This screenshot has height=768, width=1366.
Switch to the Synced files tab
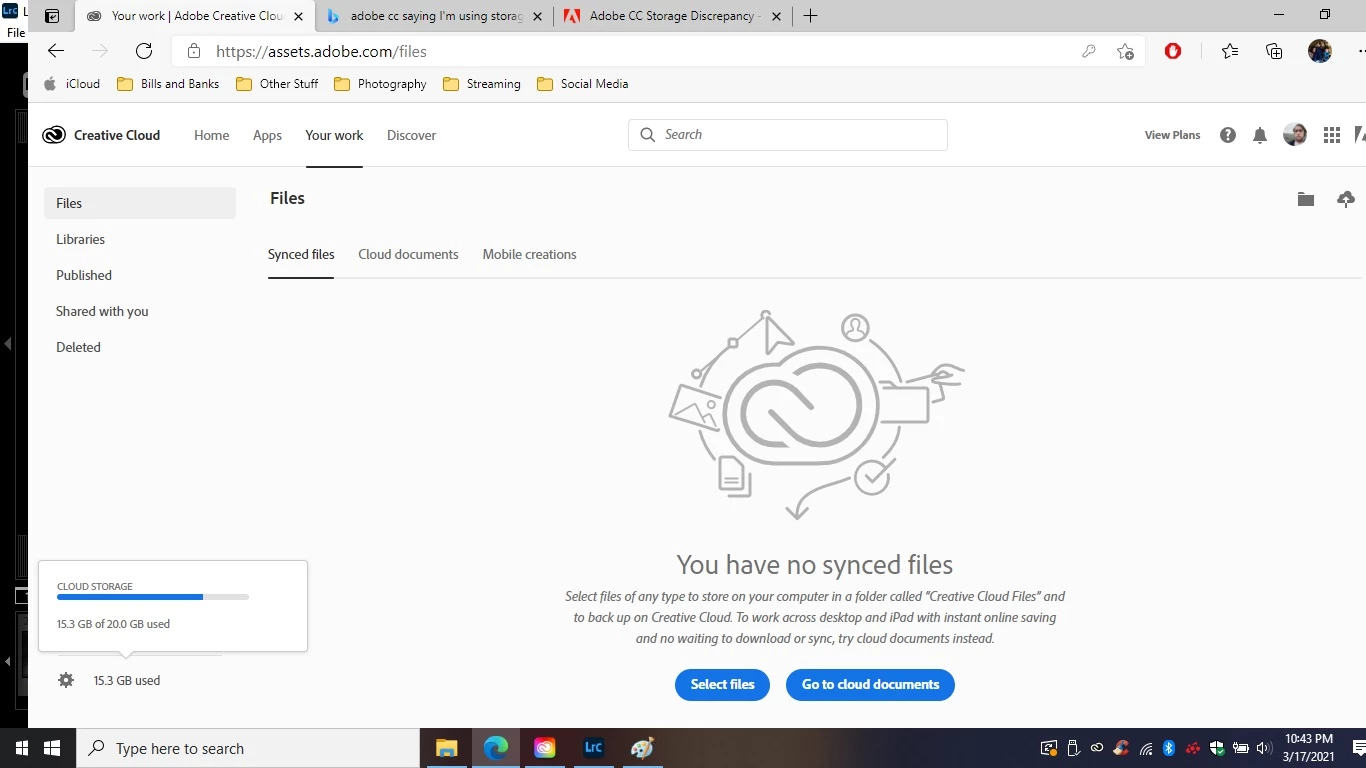point(301,254)
